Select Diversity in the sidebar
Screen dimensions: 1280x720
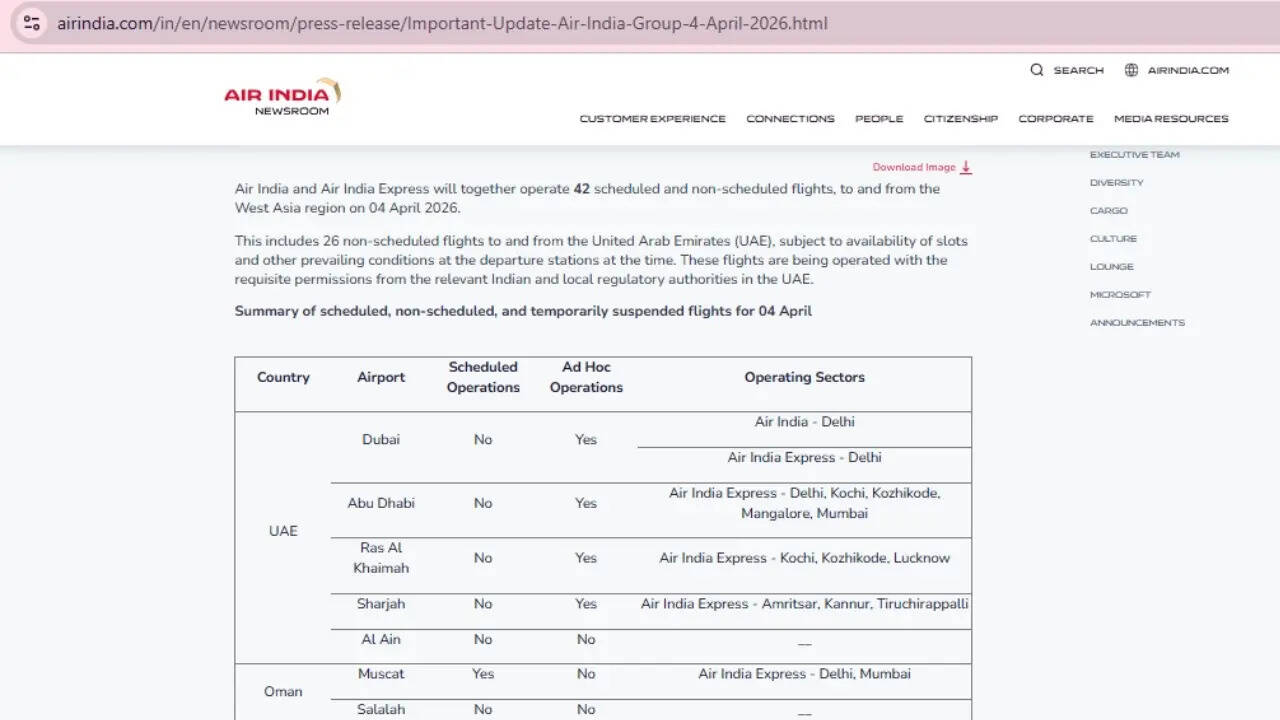pos(1116,182)
